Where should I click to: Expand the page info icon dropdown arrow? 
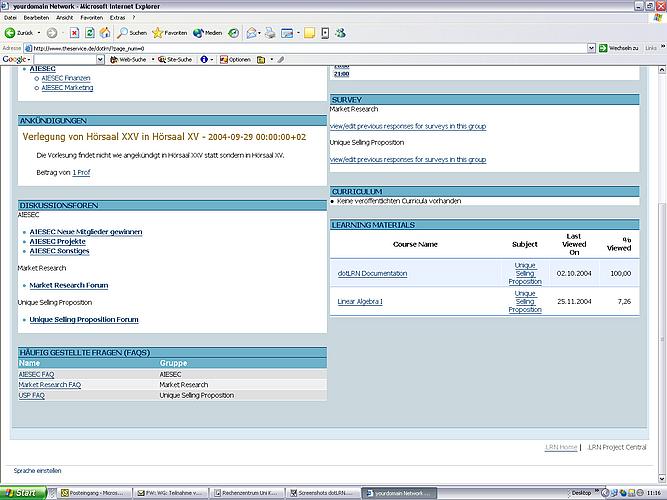coord(212,60)
